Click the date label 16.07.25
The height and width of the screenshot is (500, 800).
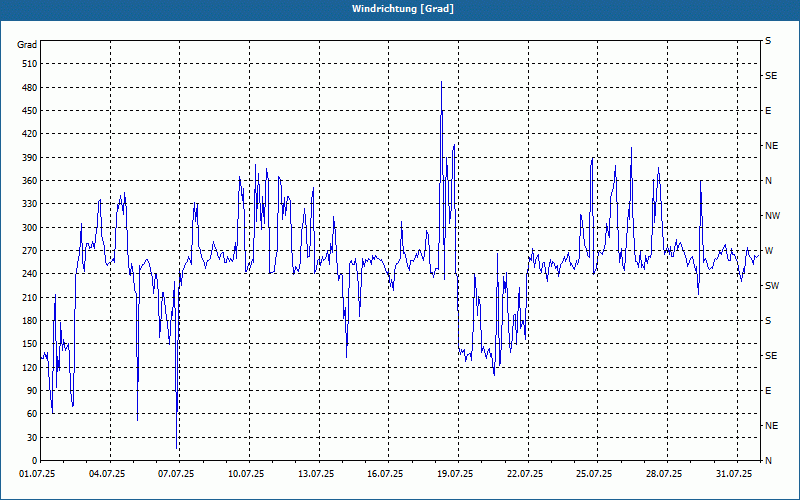click(385, 474)
